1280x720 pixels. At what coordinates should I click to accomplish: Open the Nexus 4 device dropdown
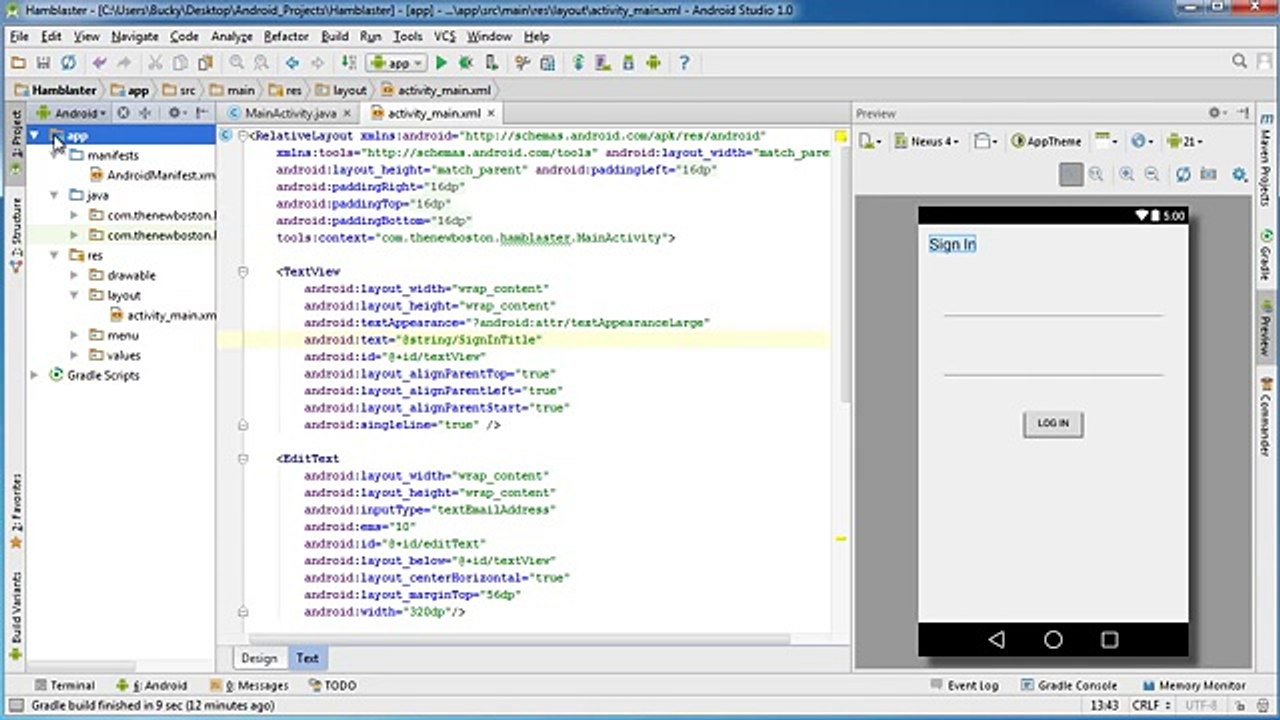point(927,141)
